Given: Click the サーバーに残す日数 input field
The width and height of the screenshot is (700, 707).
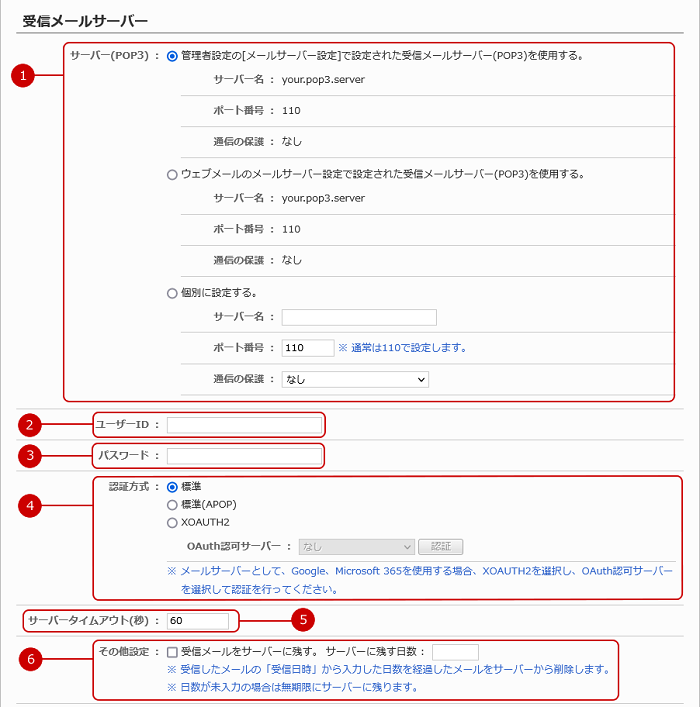Looking at the screenshot, I should [455, 651].
